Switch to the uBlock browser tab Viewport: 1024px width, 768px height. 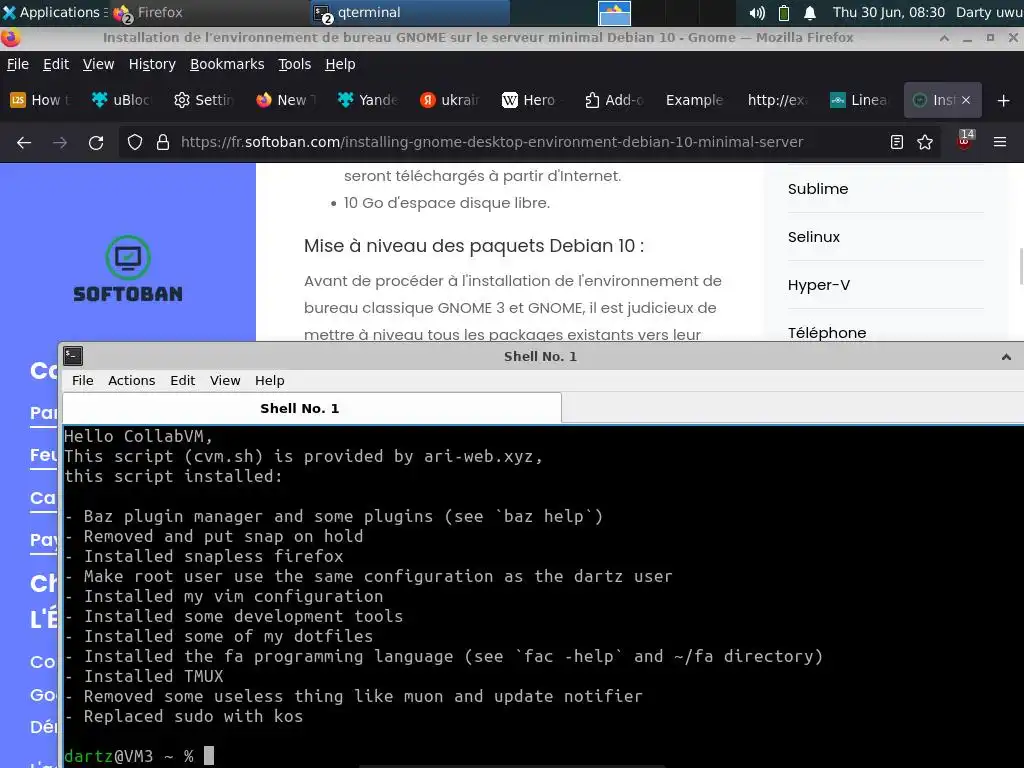[x=122, y=100]
